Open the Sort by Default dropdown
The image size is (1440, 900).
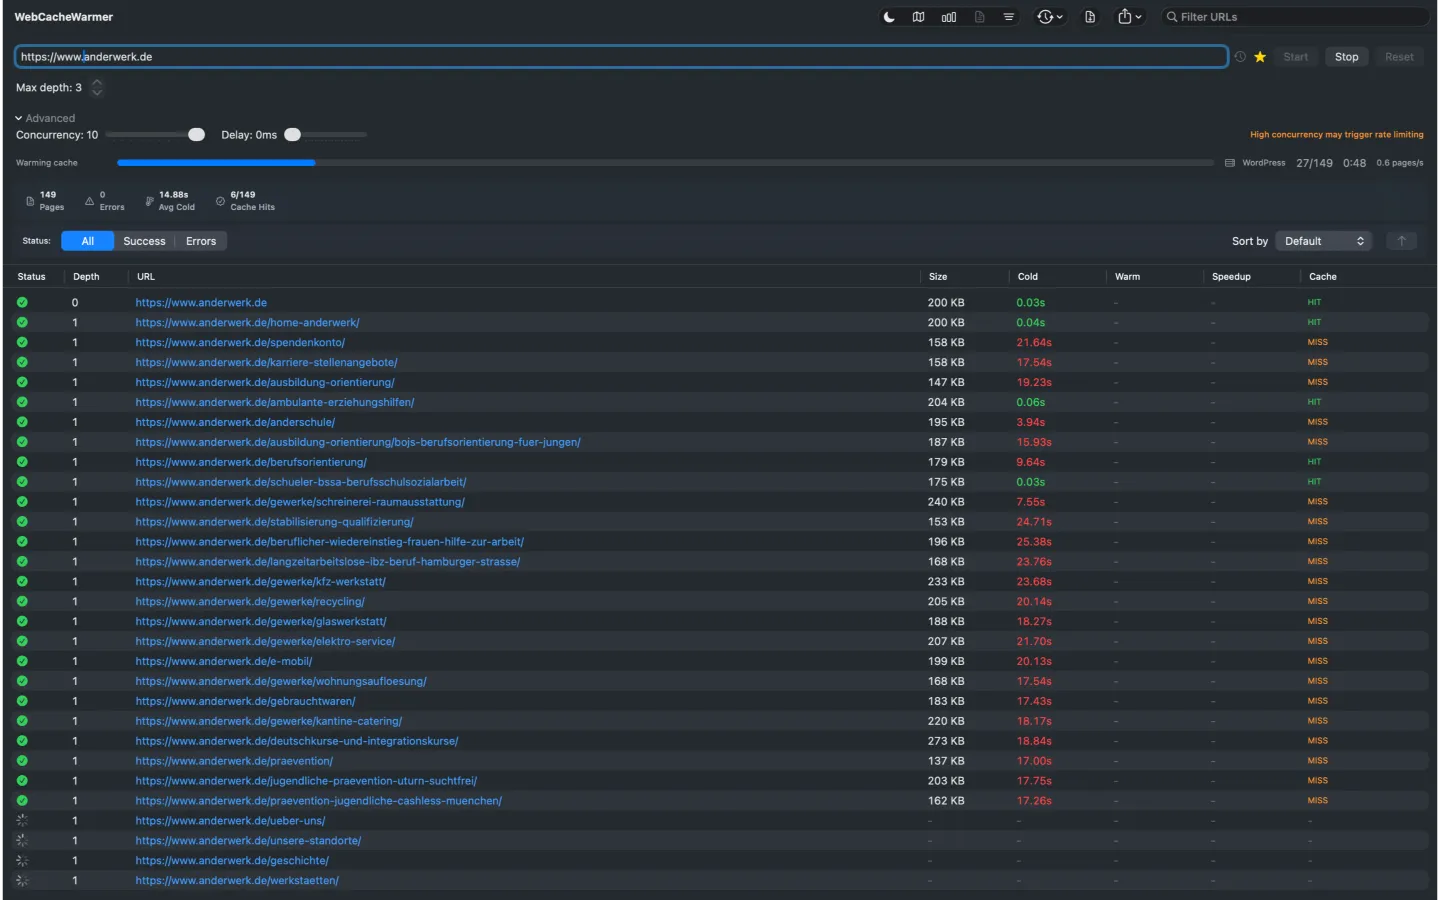coord(1322,241)
